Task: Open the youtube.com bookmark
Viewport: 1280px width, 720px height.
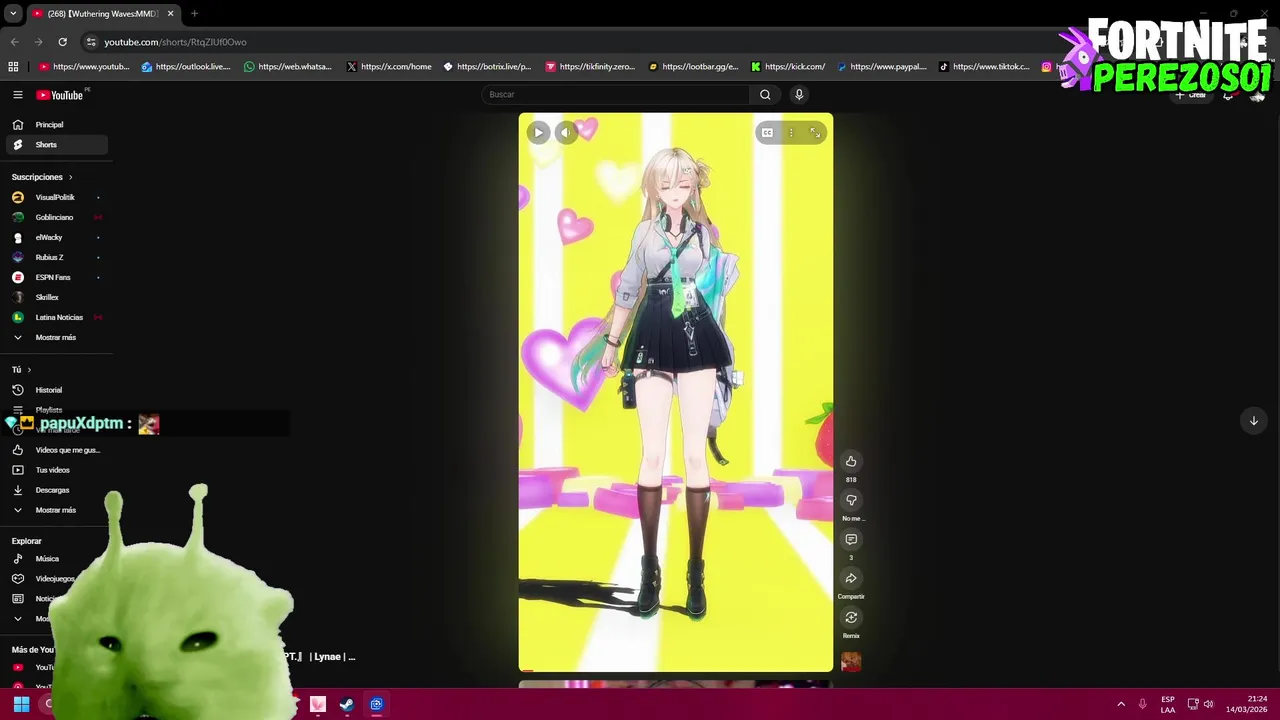Action: [84, 67]
